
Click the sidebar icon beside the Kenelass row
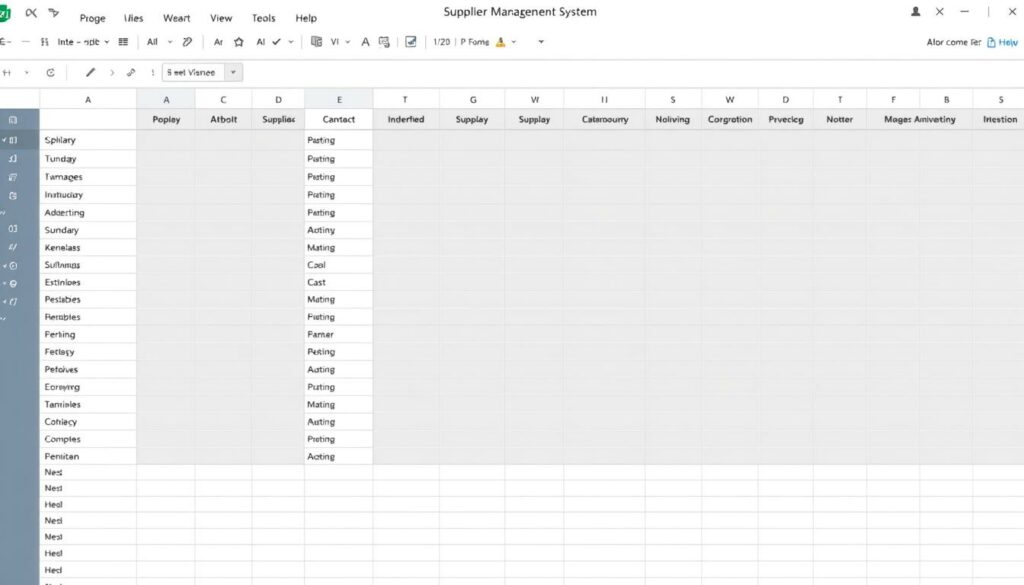coord(12,247)
